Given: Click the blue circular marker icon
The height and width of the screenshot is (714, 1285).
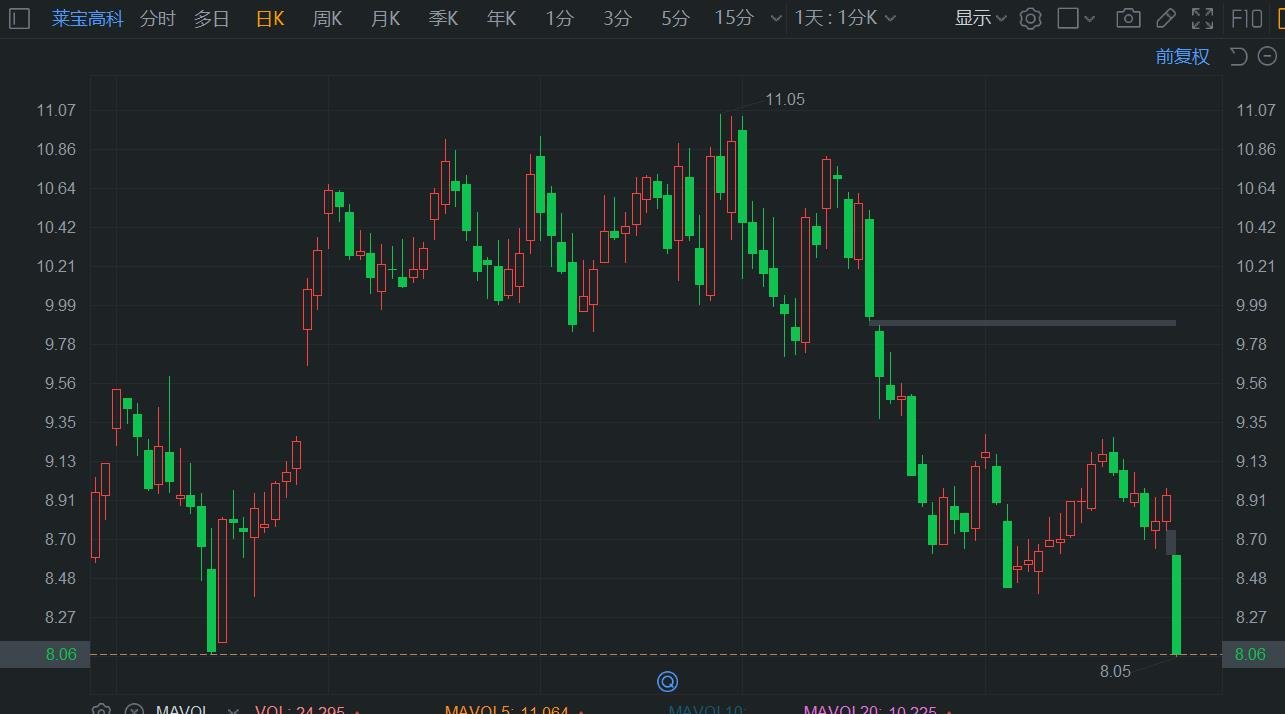Looking at the screenshot, I should 667,682.
